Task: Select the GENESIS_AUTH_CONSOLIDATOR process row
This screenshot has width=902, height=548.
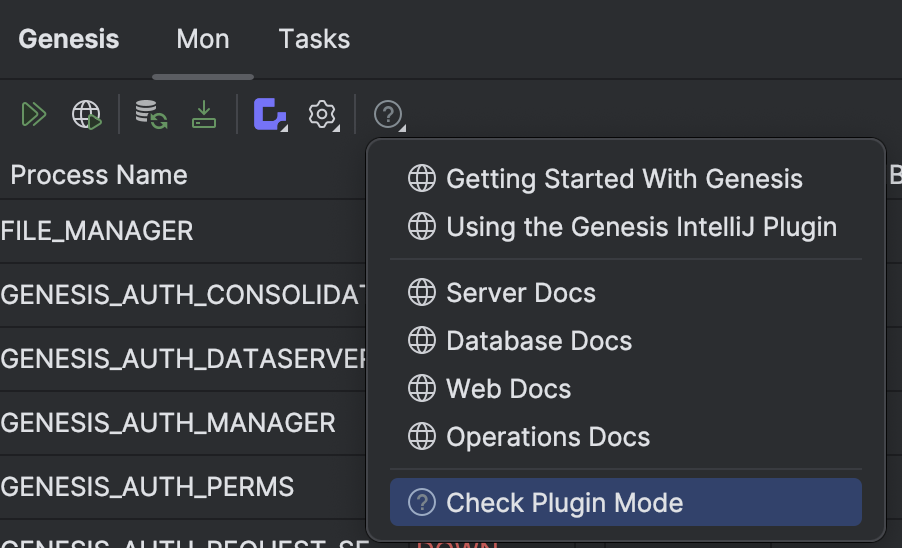Action: click(x=183, y=295)
